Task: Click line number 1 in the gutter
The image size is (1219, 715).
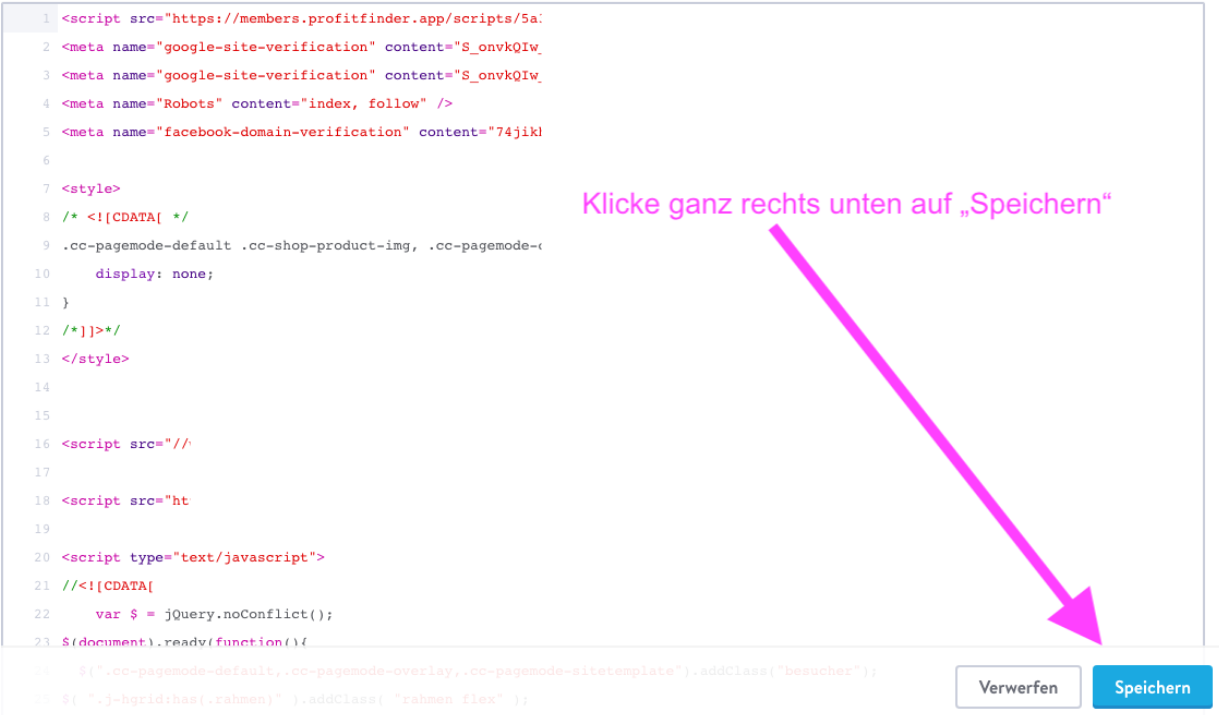Action: pyautogui.click(x=45, y=19)
